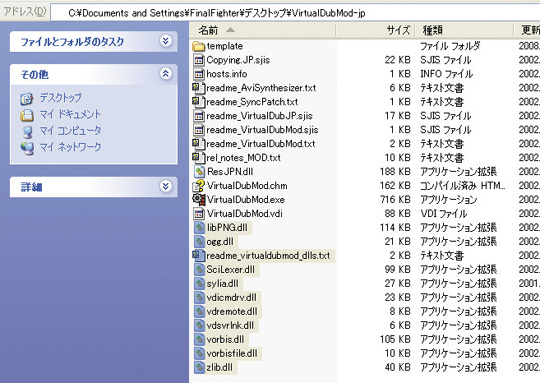
Task: Click the 716 KB size cell
Action: (x=396, y=200)
